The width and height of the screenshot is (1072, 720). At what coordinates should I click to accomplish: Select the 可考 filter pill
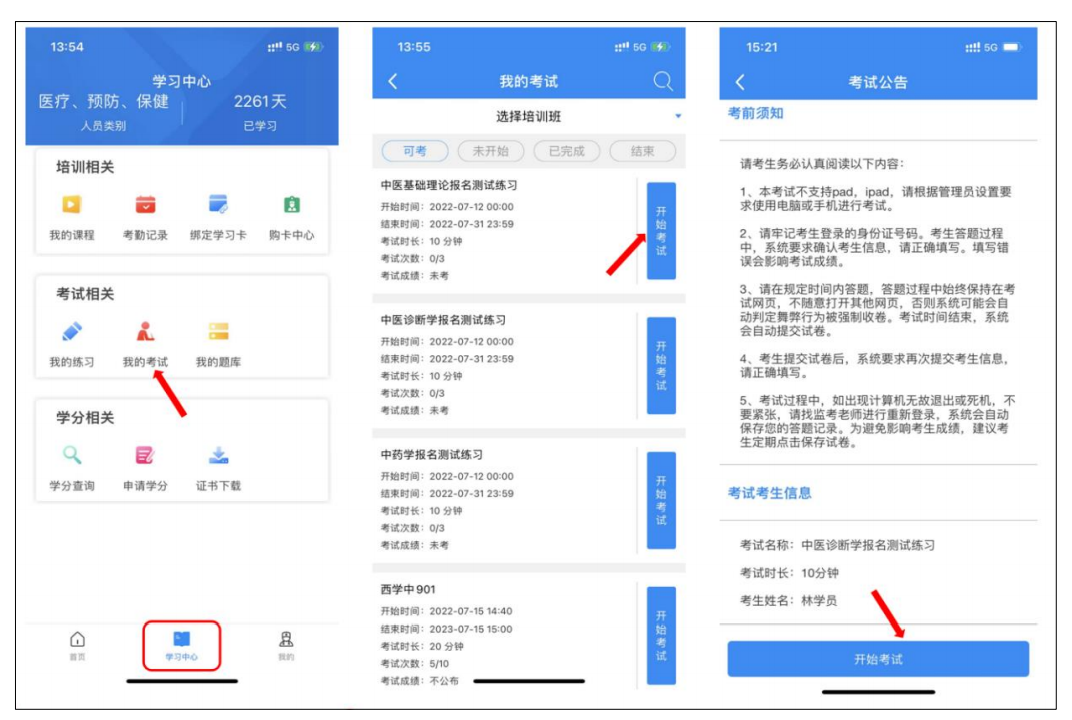click(x=414, y=151)
